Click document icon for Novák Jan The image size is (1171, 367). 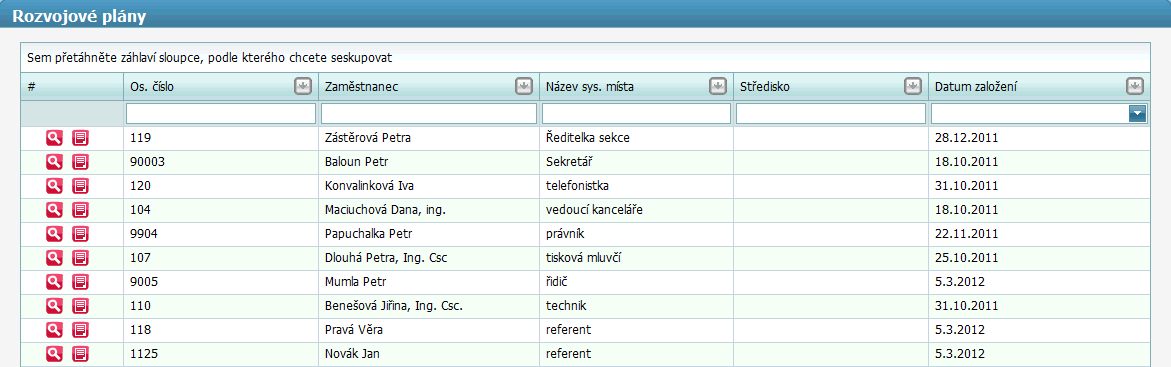click(x=80, y=354)
